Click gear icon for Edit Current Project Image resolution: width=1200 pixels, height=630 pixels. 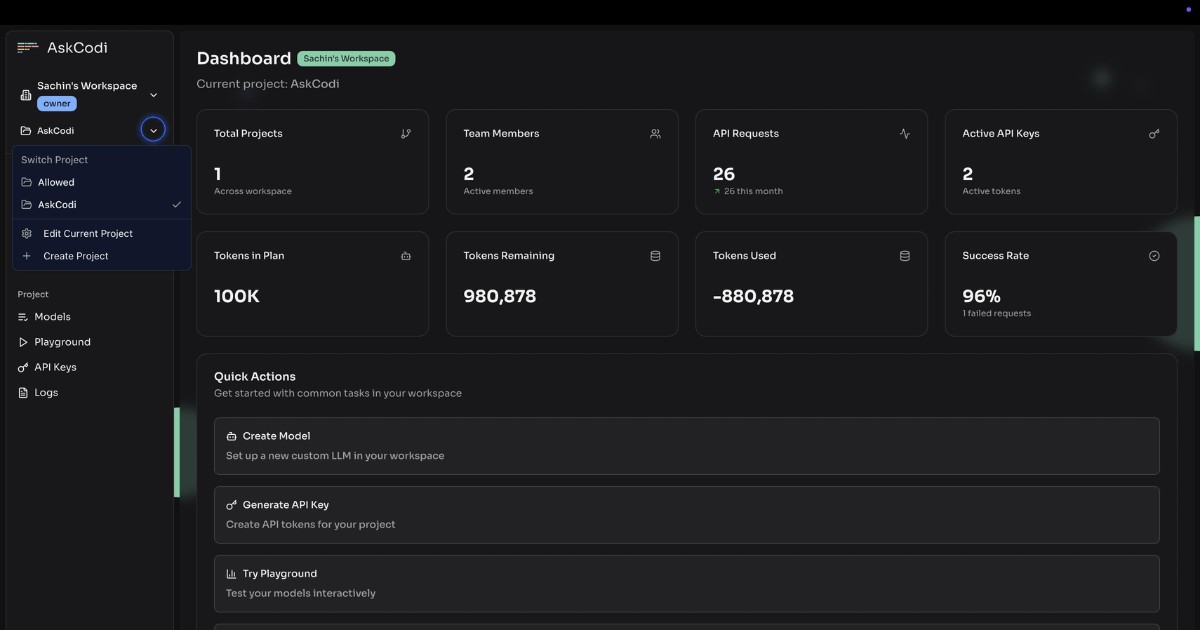(27, 233)
